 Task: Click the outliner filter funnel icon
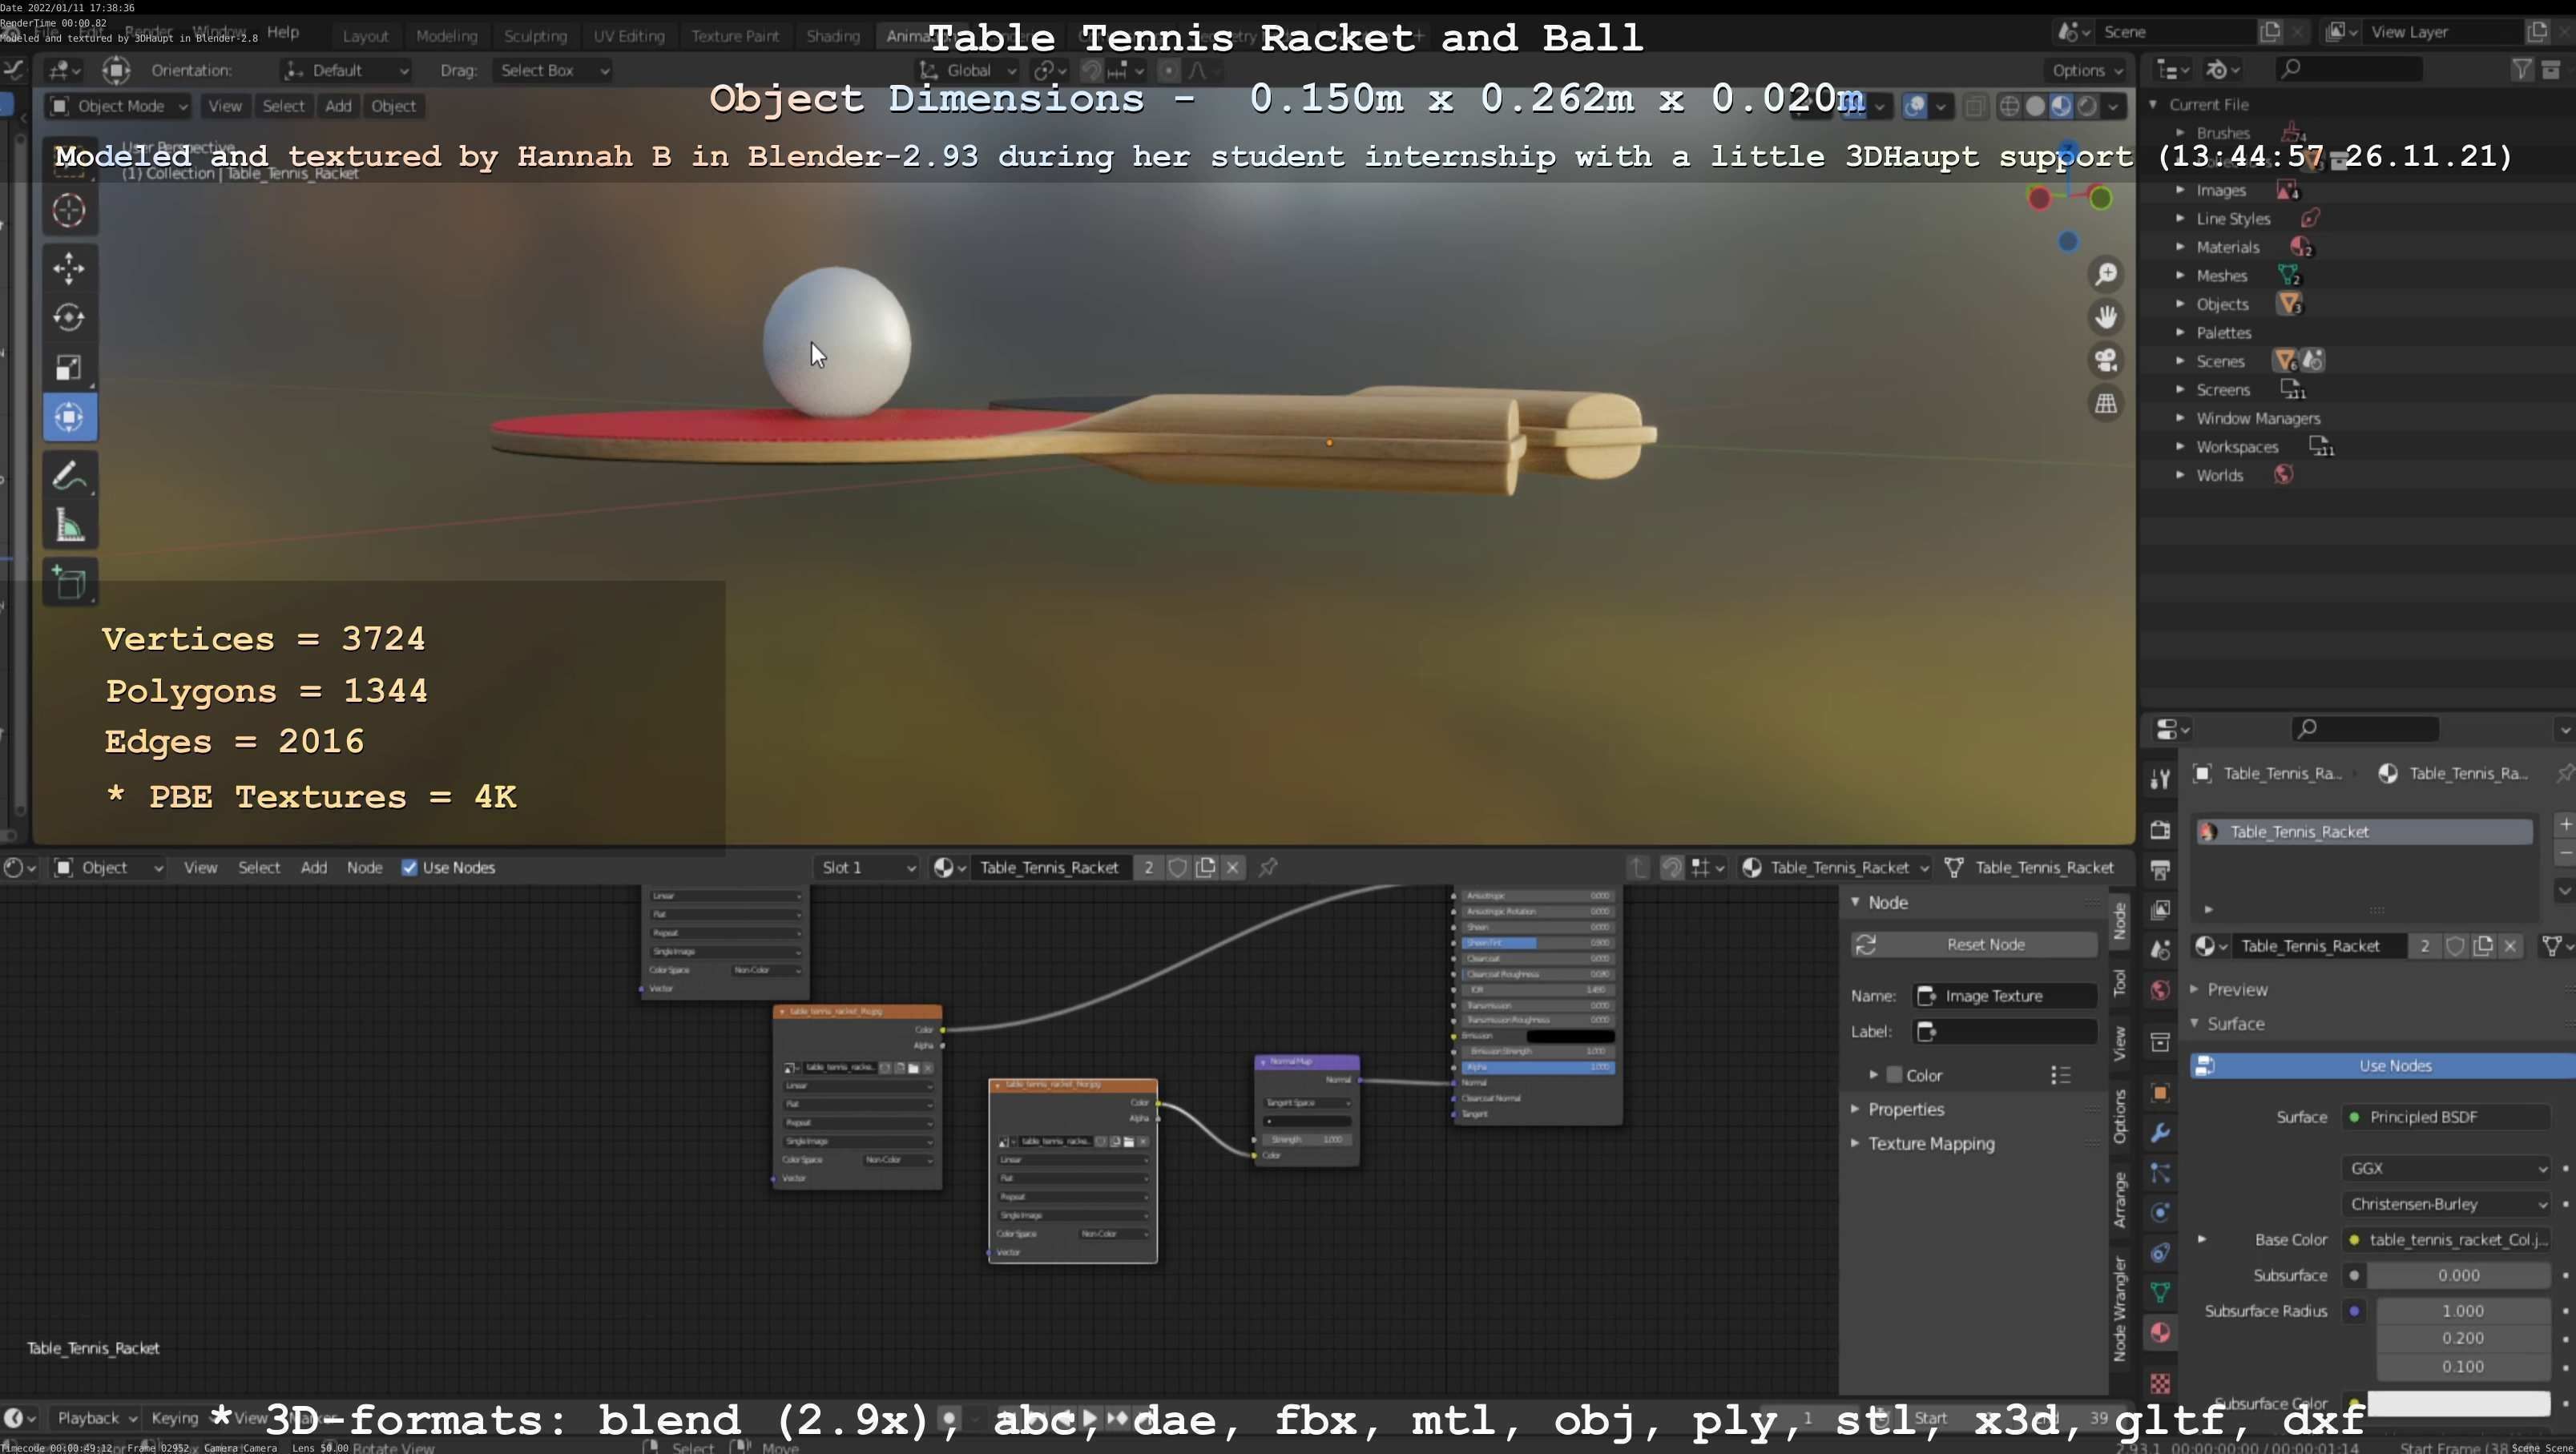(x=2522, y=69)
